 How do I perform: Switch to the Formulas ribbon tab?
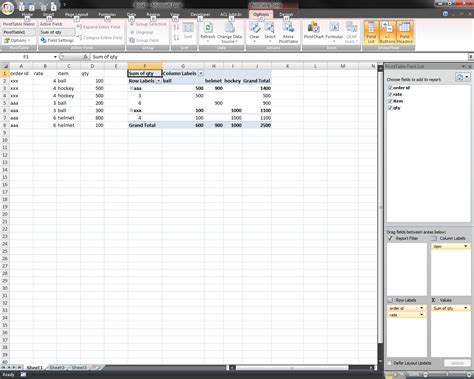107,14
